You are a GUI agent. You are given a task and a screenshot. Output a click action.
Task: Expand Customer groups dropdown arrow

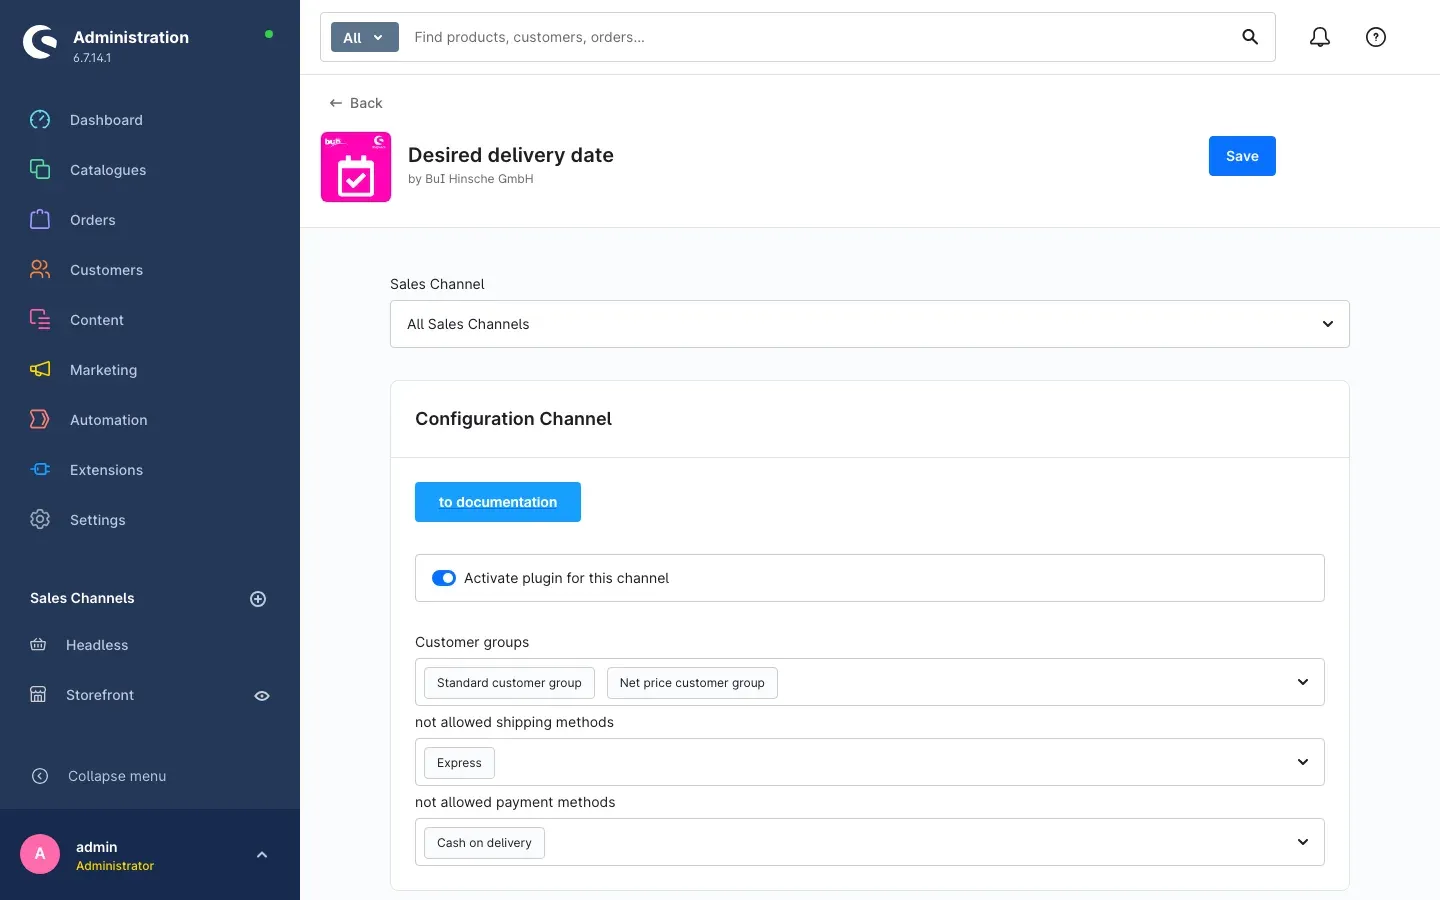(1303, 682)
